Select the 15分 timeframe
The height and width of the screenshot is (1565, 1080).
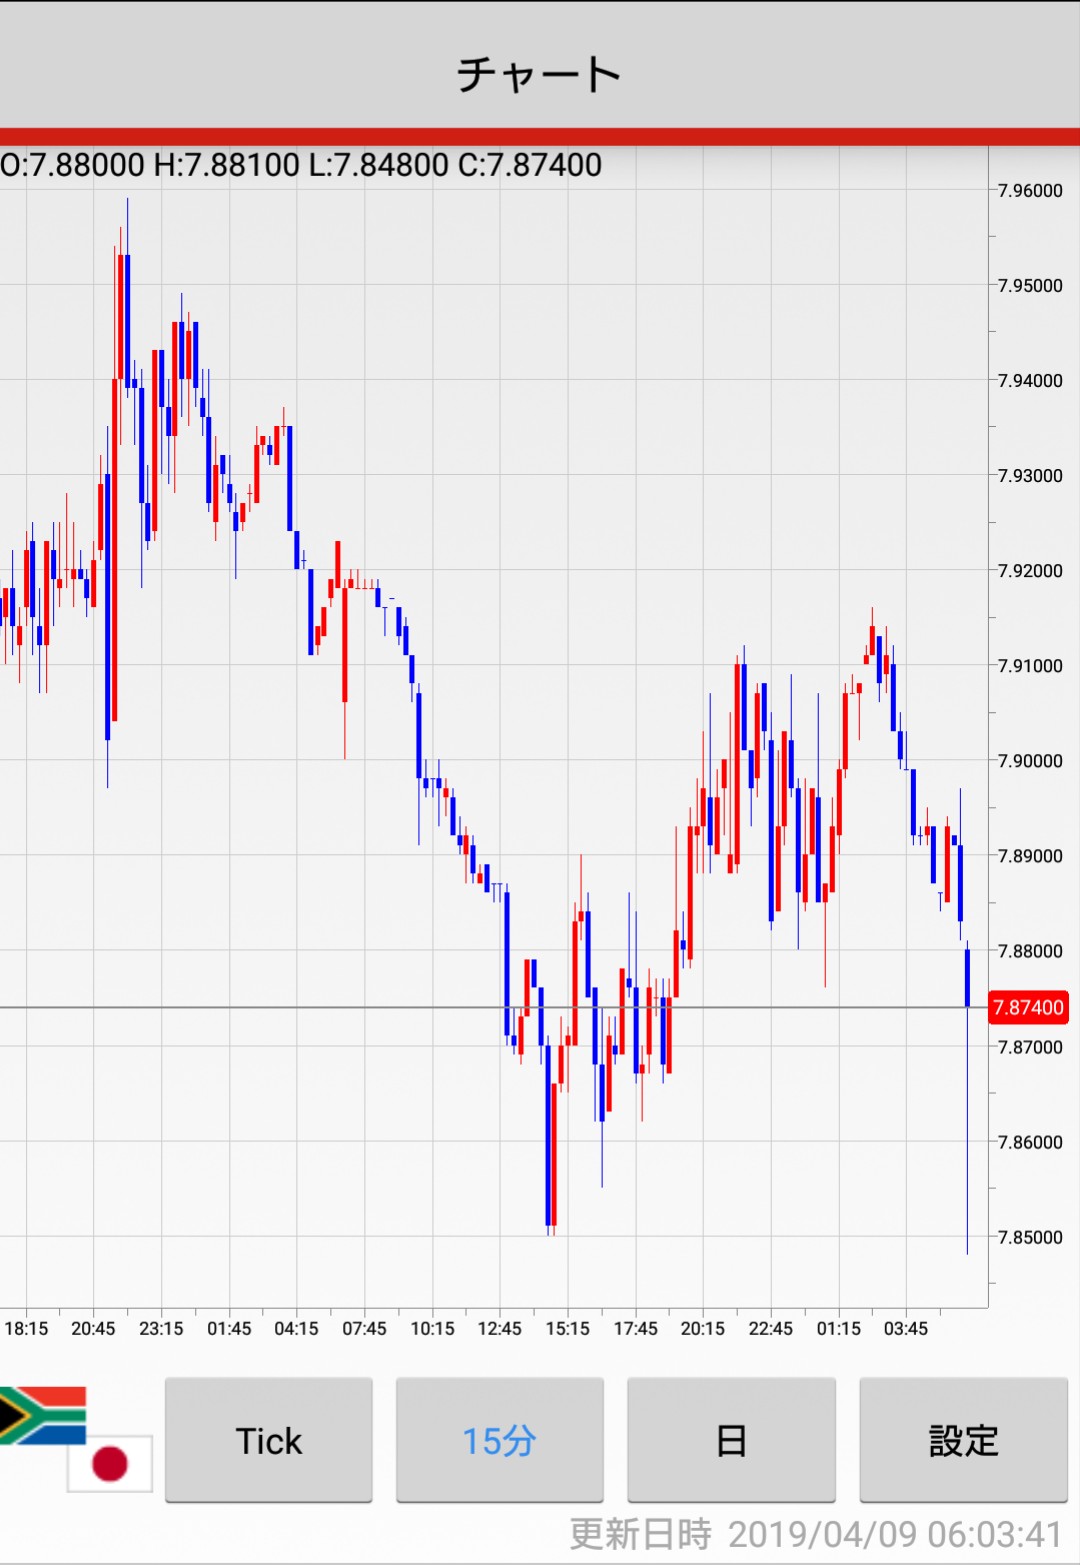(x=499, y=1440)
